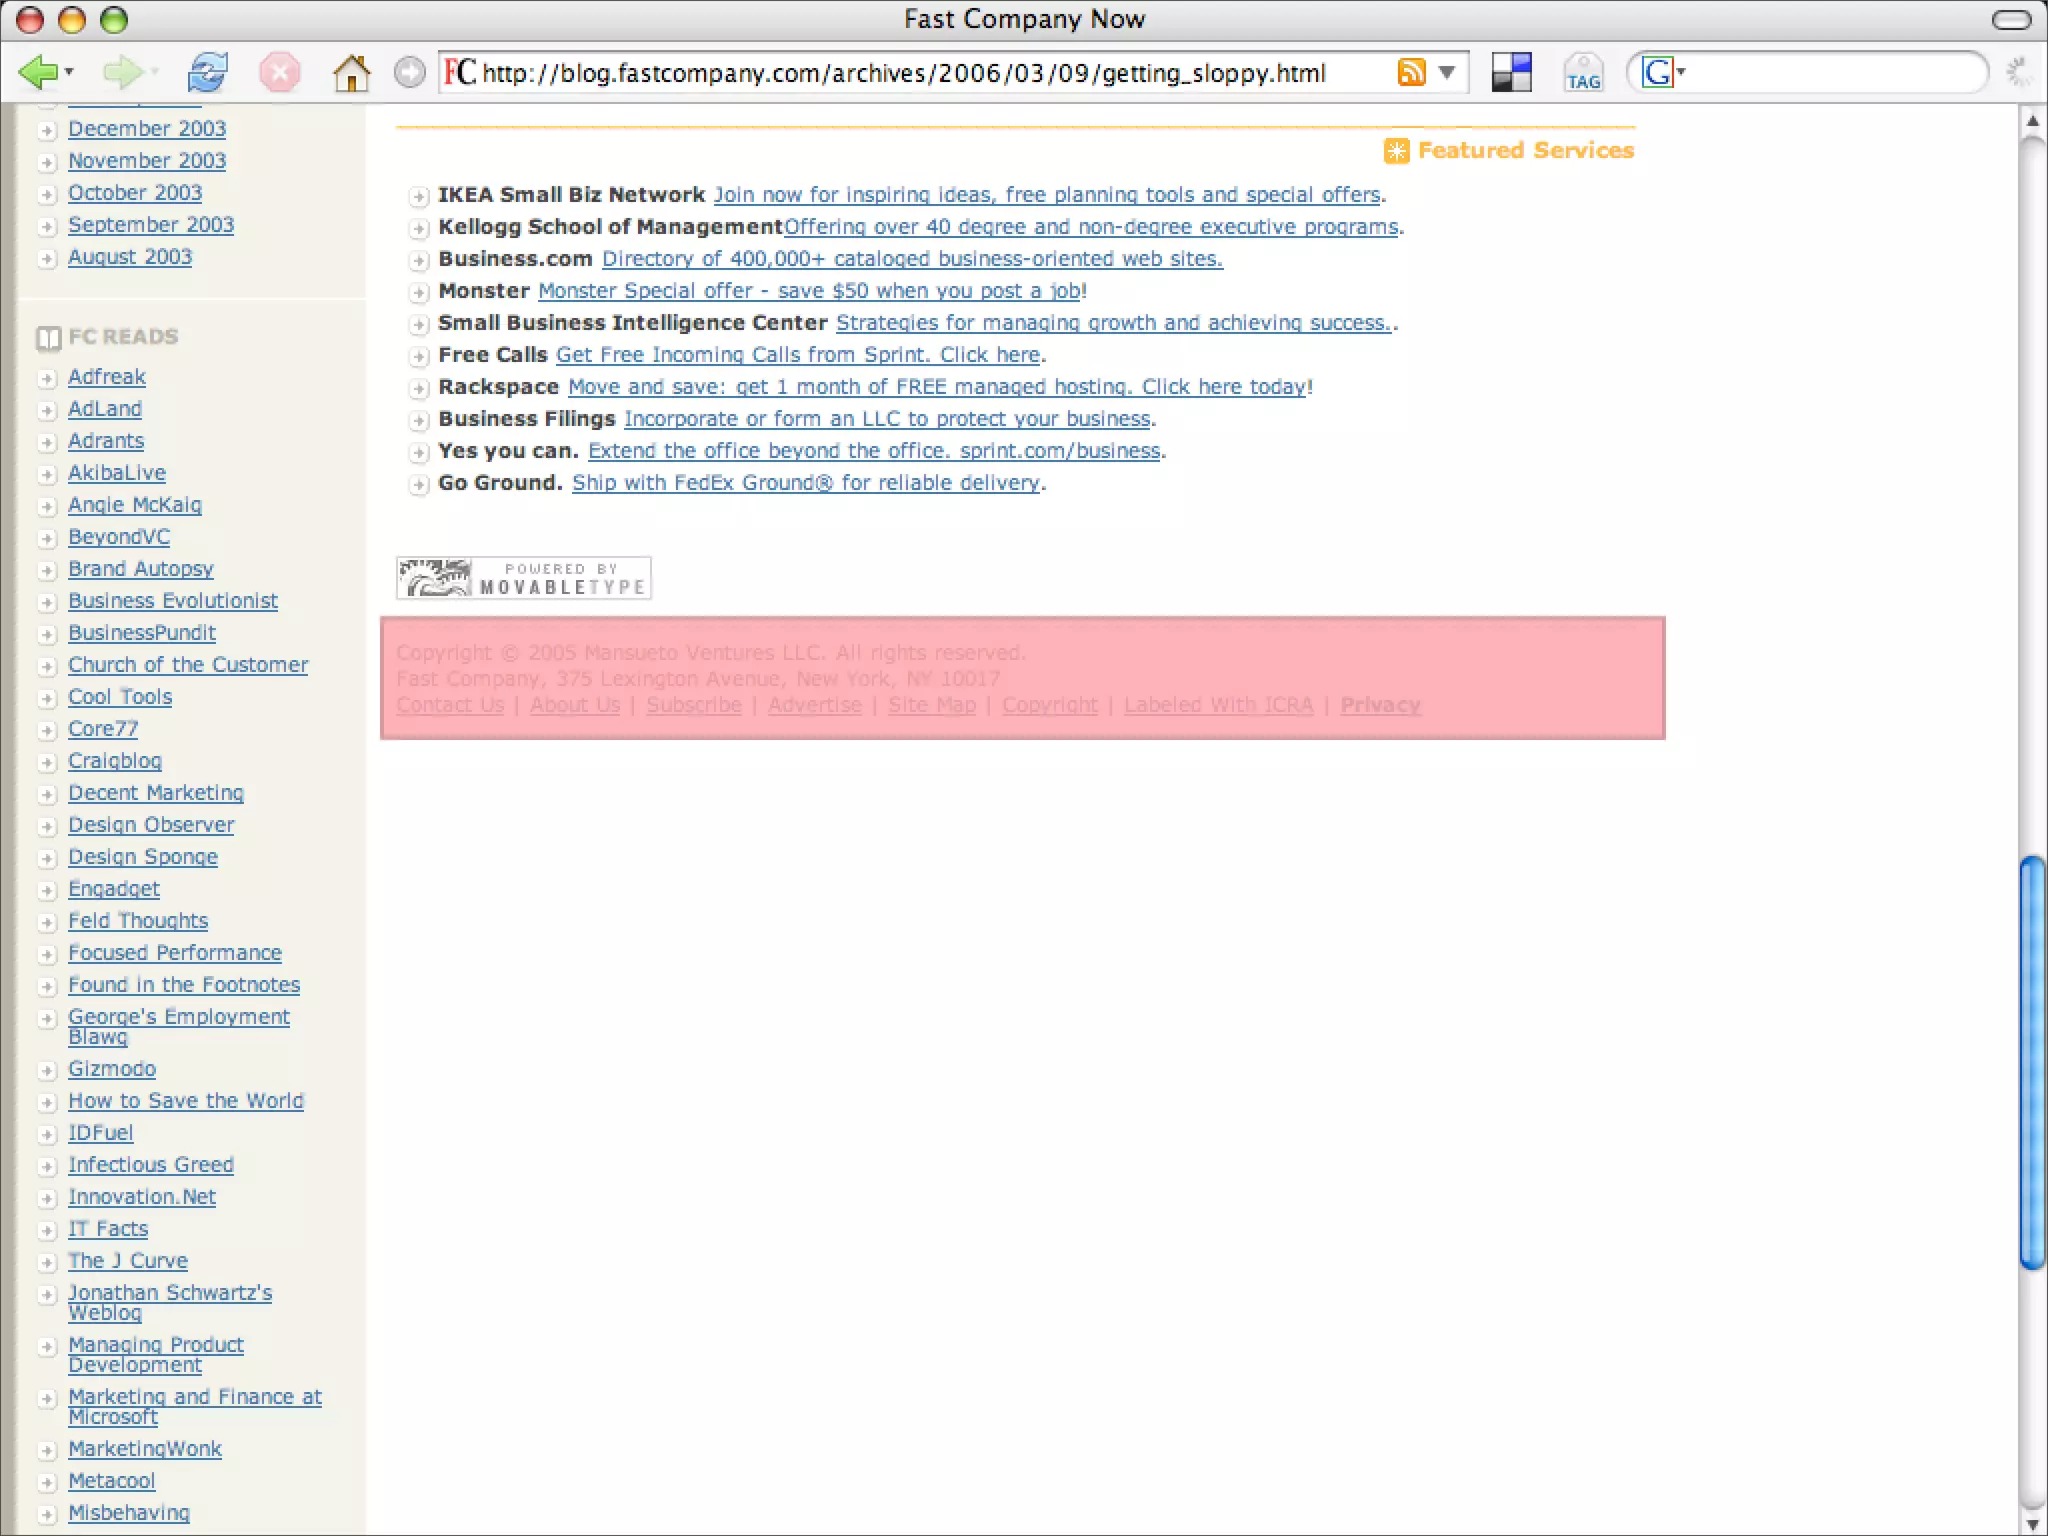
Task: Open George's Employment Blawg link
Action: (x=179, y=1026)
